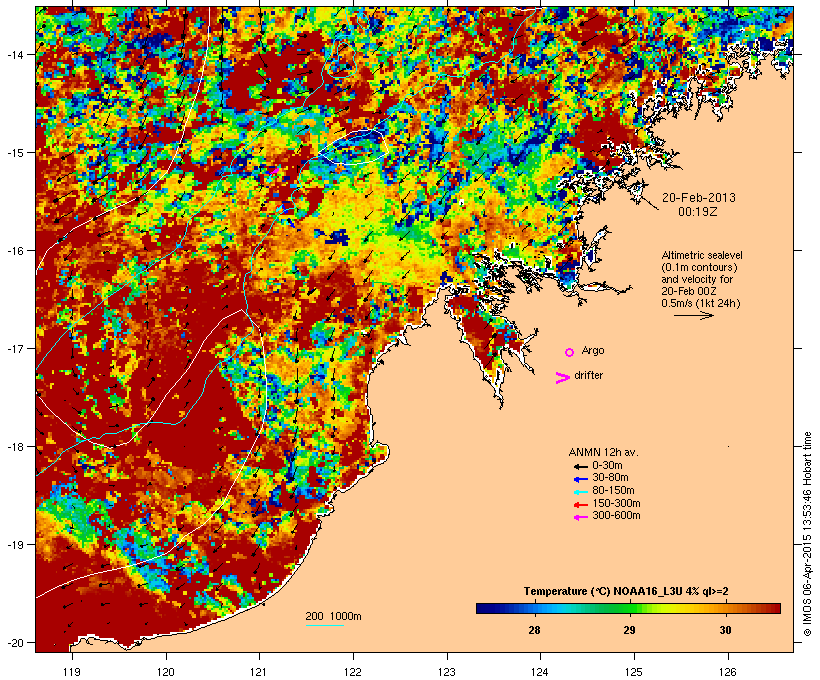
Task: Click the magenta drifter arrow legend icon
Action: pyautogui.click(x=562, y=378)
